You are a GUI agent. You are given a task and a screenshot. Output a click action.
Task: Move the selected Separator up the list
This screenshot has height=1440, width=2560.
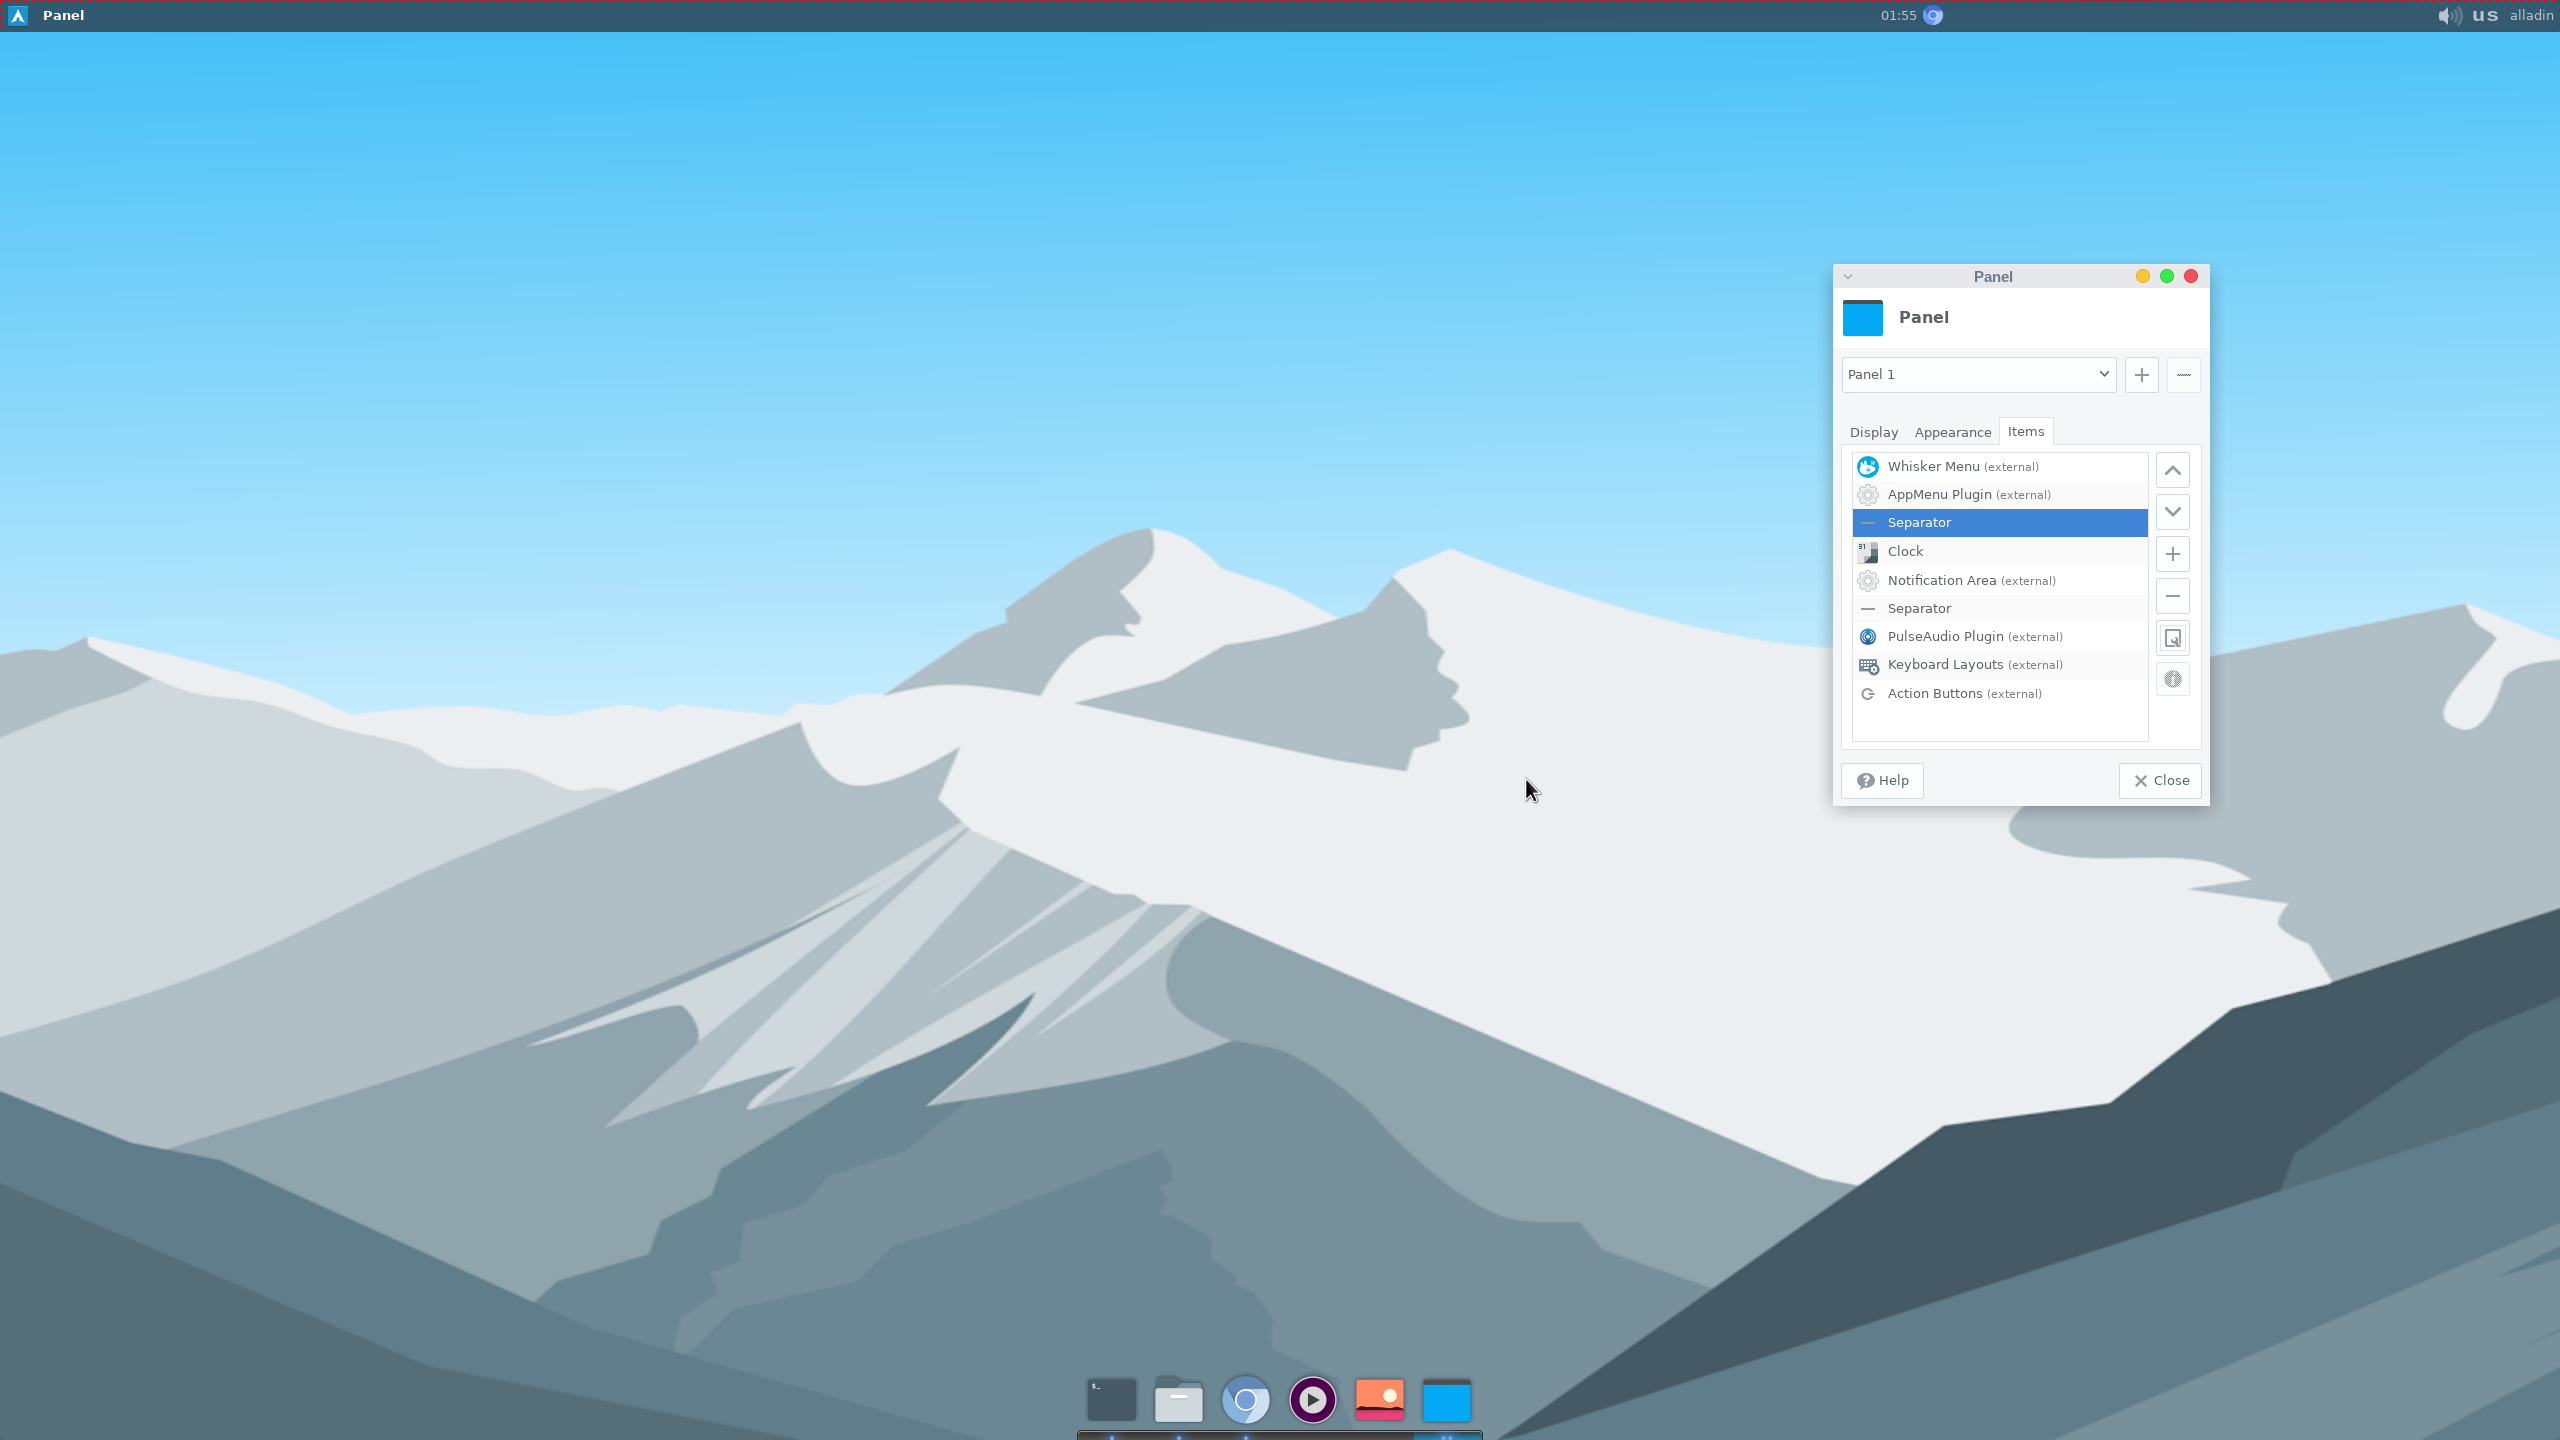click(x=2172, y=469)
